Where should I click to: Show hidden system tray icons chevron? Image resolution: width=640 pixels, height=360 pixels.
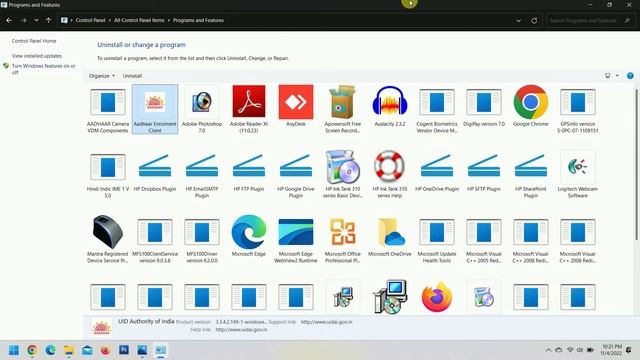tap(548, 350)
